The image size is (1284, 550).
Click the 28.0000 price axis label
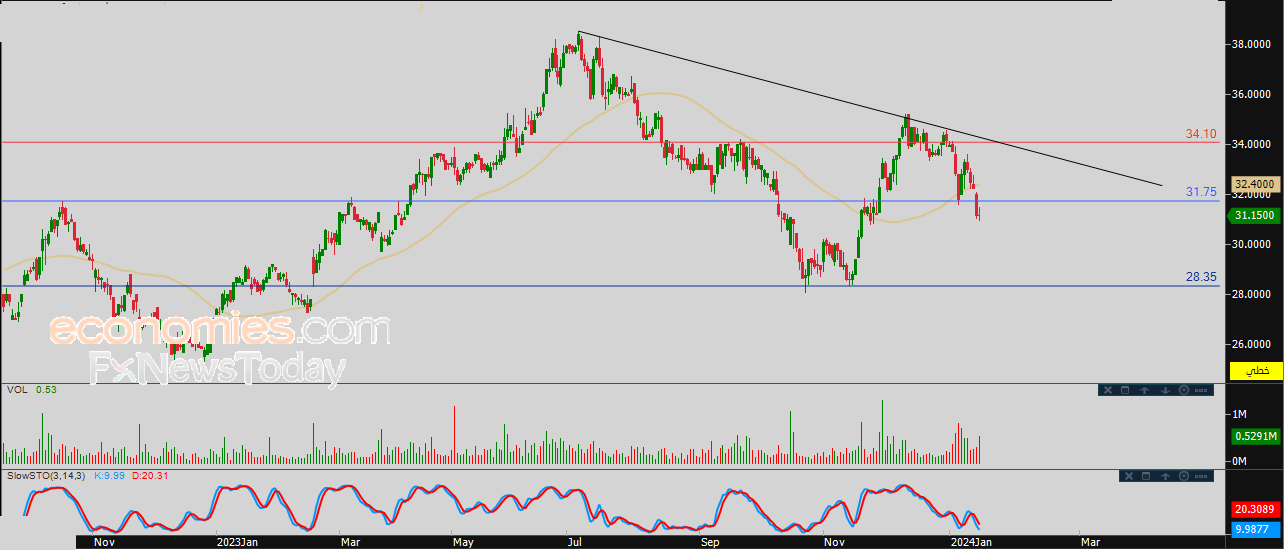[1251, 294]
